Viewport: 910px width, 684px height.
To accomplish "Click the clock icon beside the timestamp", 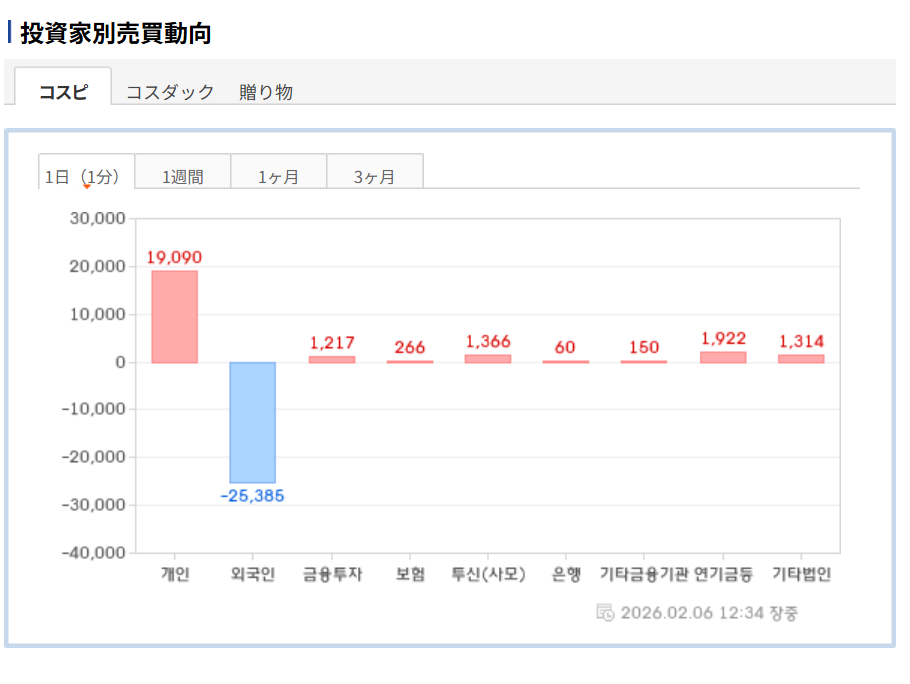I will [x=605, y=612].
